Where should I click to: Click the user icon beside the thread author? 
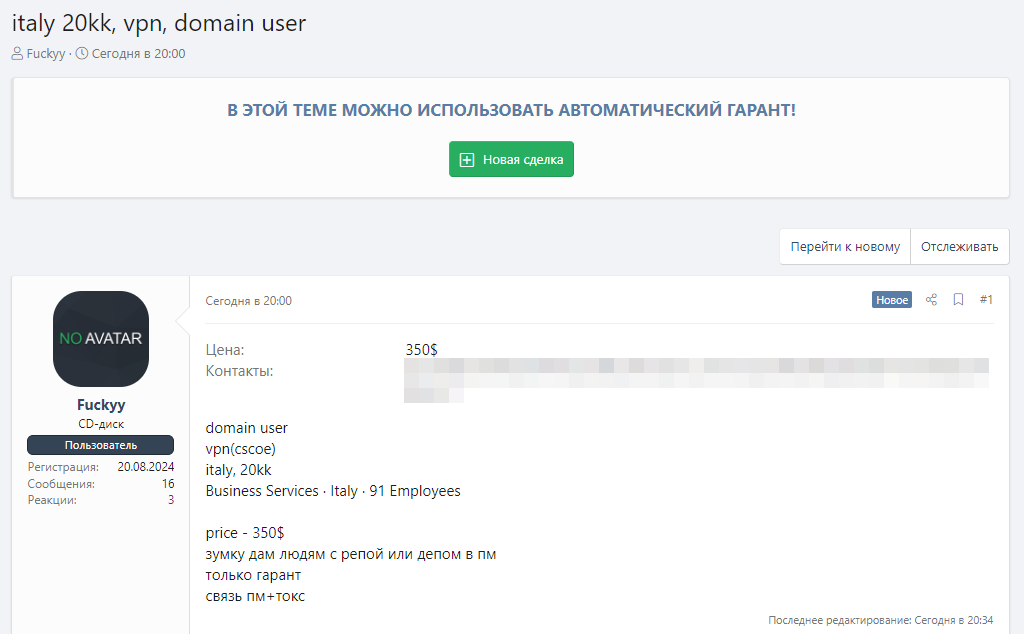click(x=18, y=54)
